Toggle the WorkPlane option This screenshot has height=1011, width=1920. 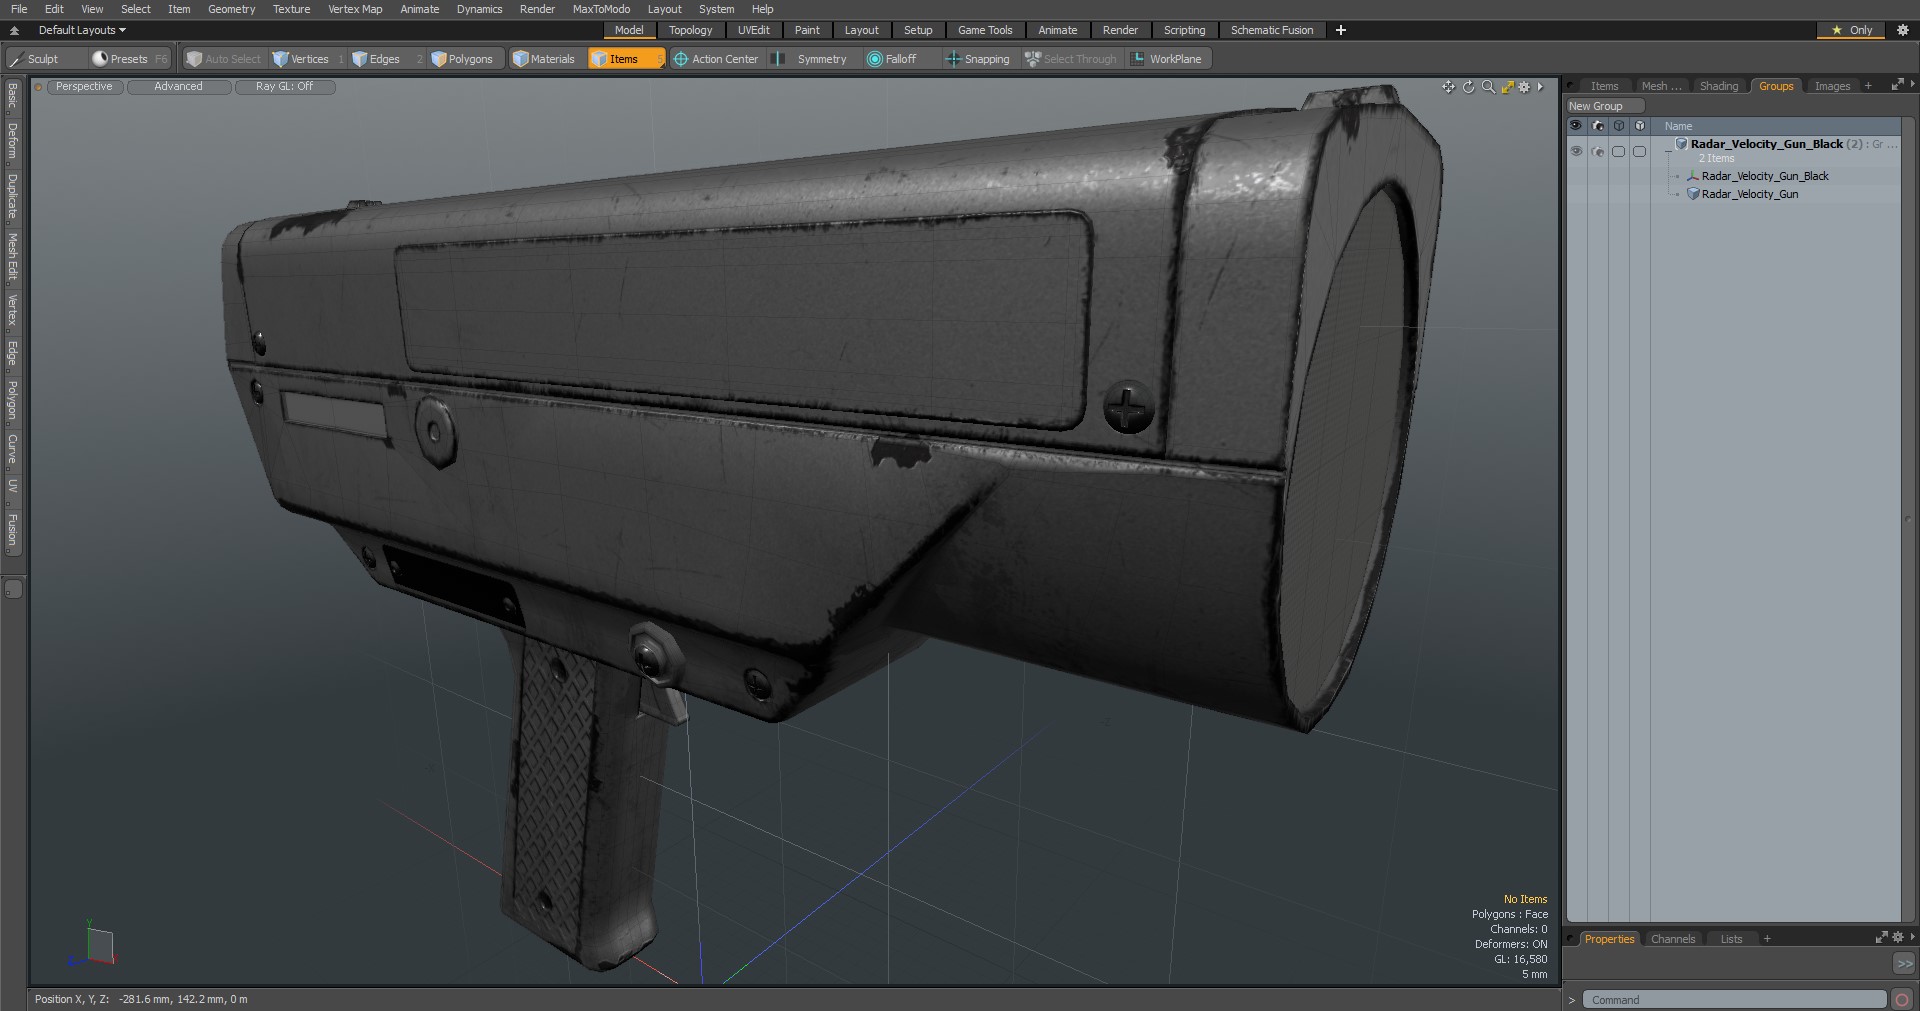1167,59
